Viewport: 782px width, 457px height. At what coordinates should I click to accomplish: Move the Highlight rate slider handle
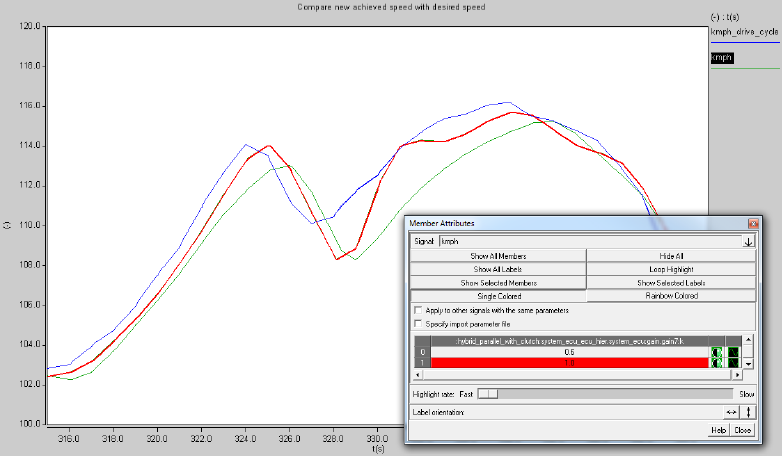coord(487,394)
